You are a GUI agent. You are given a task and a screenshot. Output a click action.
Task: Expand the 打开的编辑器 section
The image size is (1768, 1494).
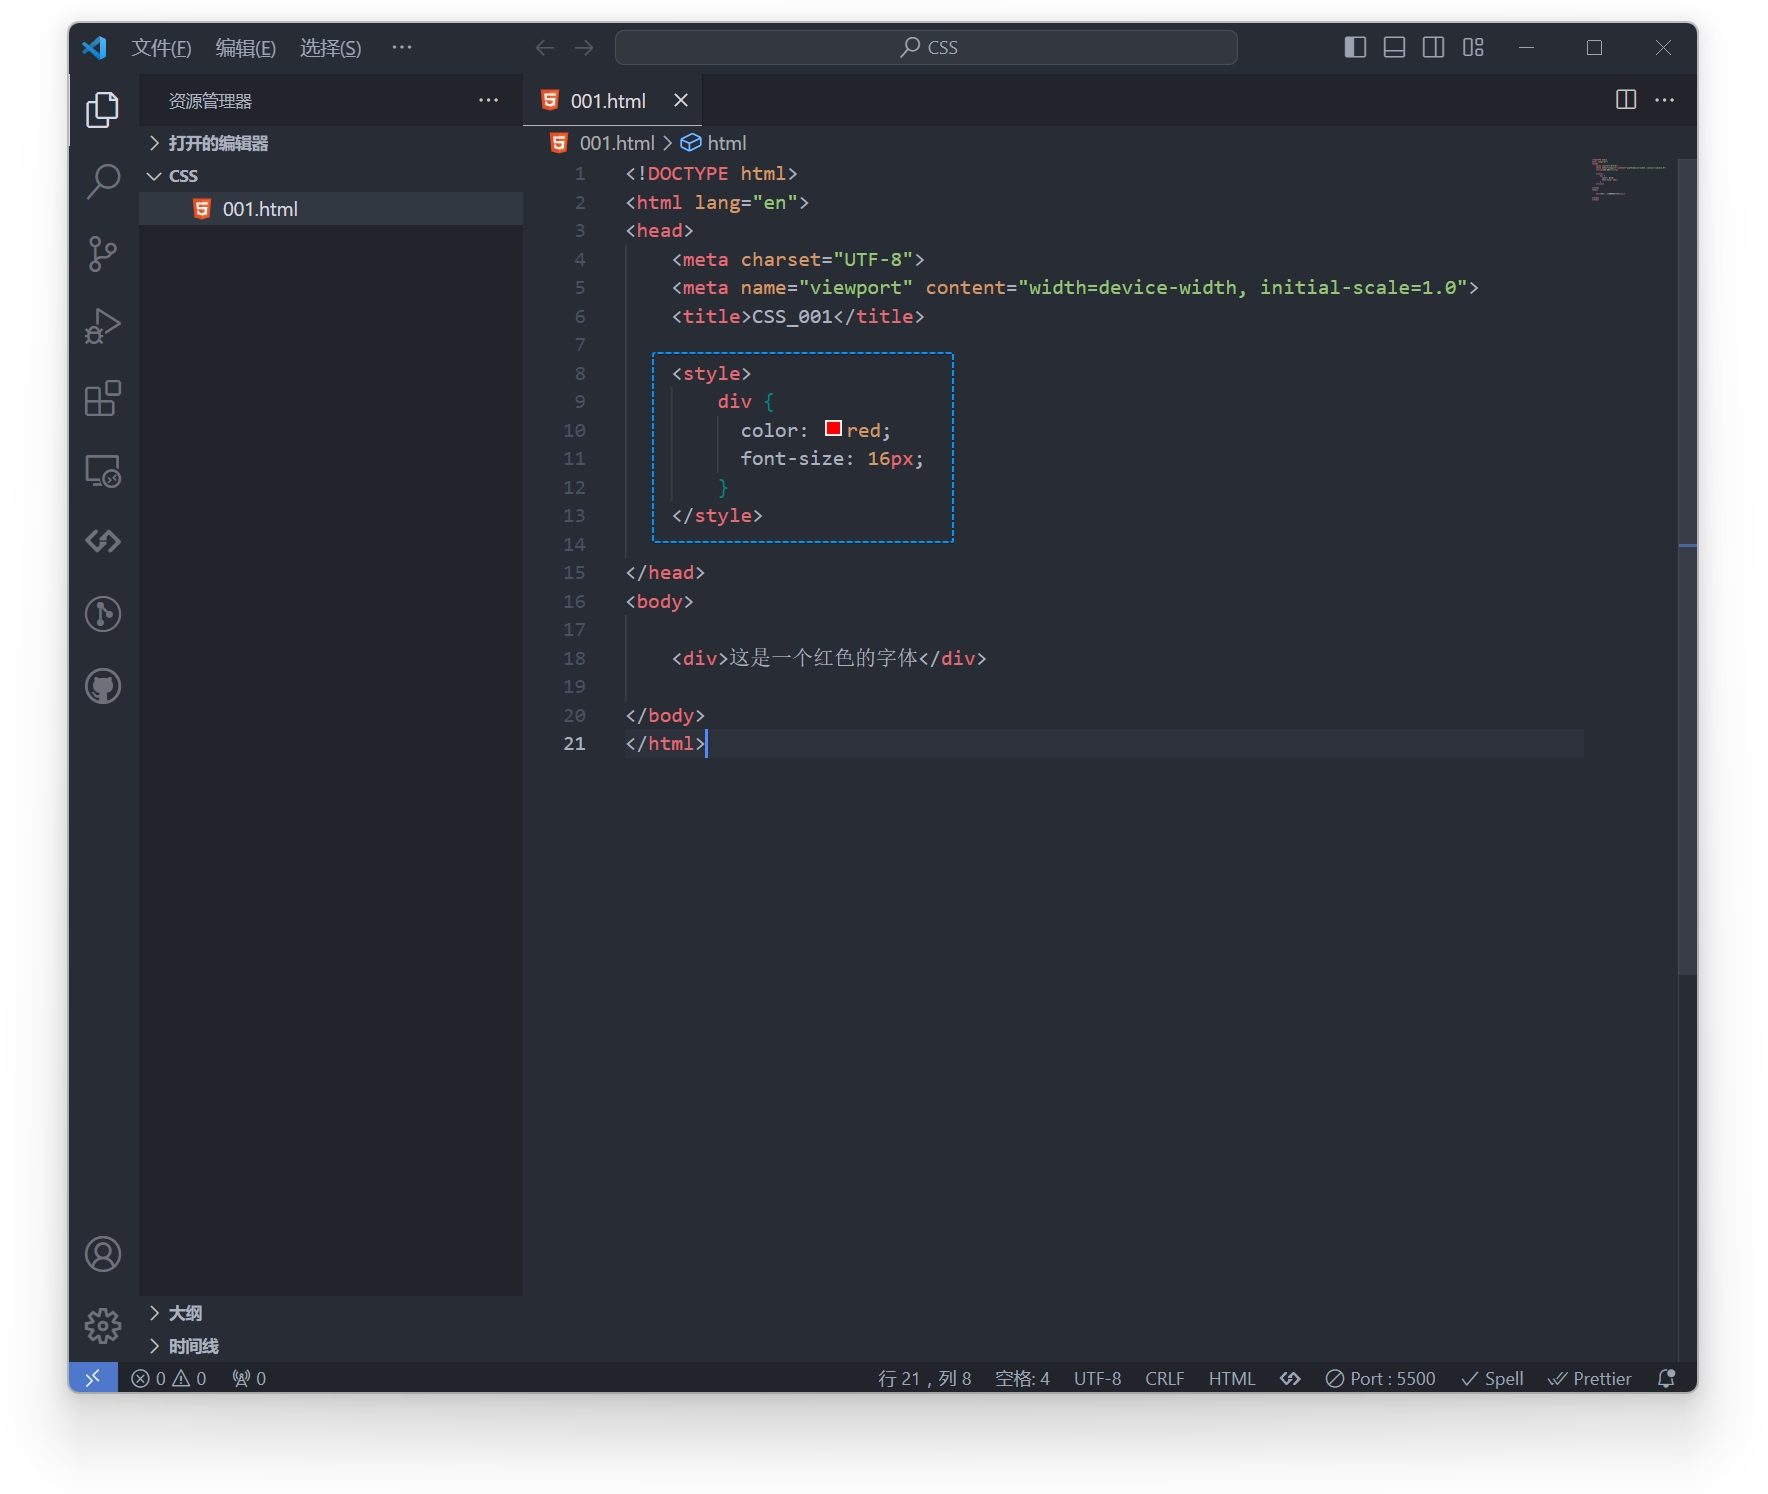(x=217, y=143)
